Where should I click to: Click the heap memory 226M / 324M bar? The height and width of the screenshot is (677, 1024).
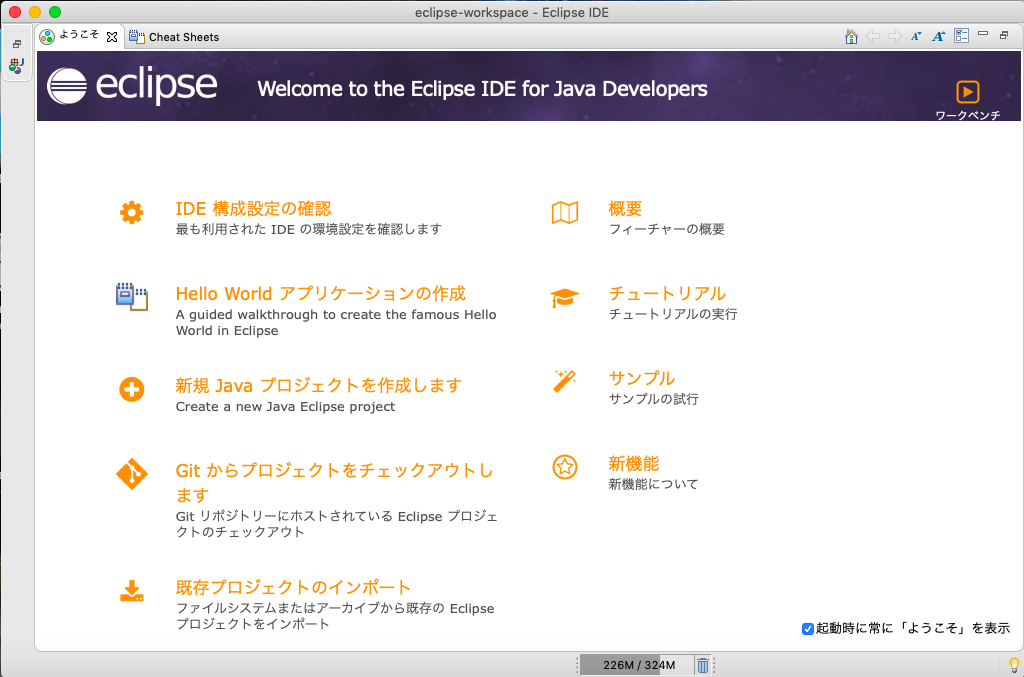638,666
